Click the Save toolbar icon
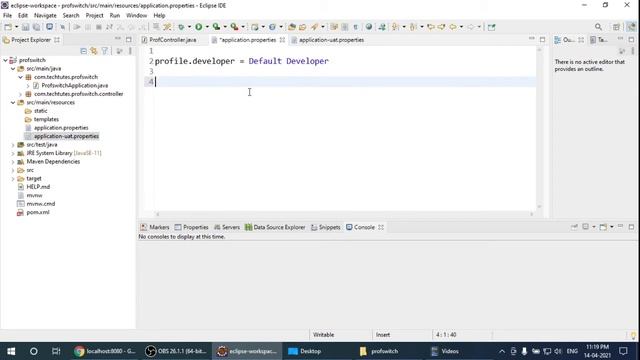Viewport: 640px width, 360px height. coord(26,27)
